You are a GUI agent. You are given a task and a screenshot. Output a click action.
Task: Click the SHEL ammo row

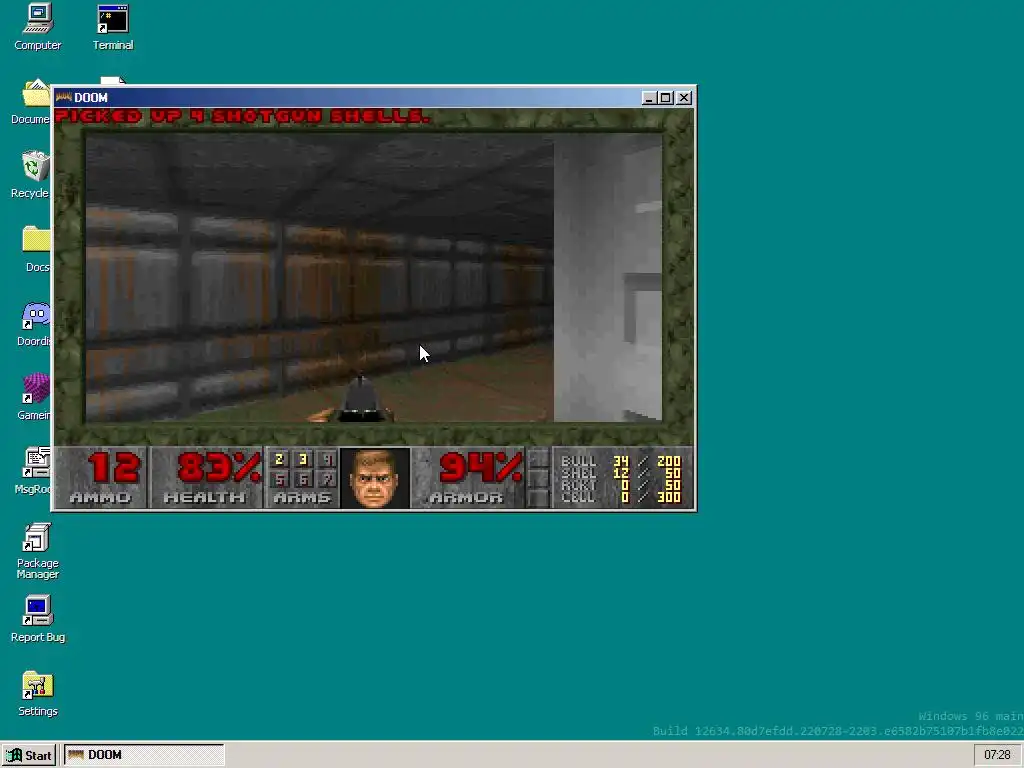click(621, 473)
